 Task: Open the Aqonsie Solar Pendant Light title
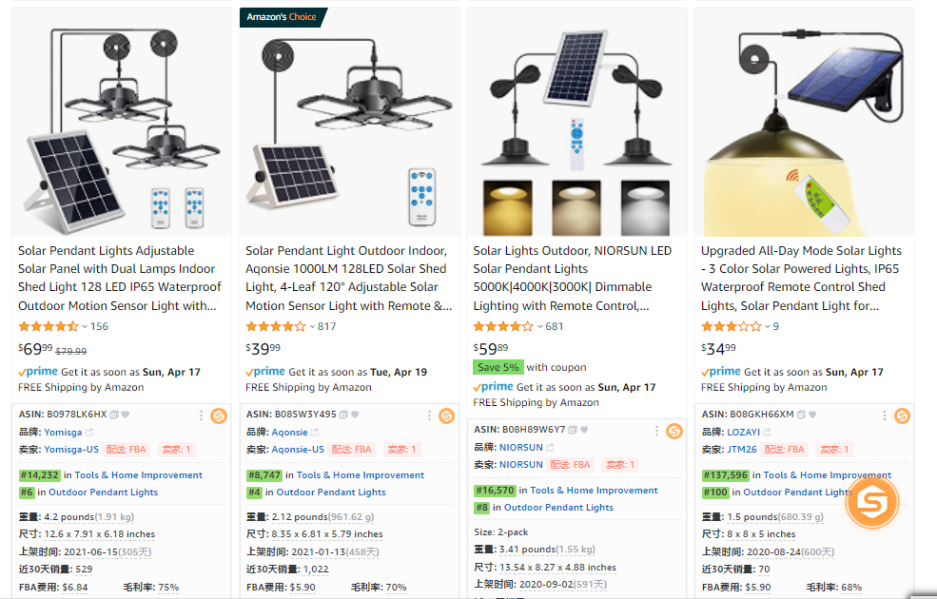[349, 278]
